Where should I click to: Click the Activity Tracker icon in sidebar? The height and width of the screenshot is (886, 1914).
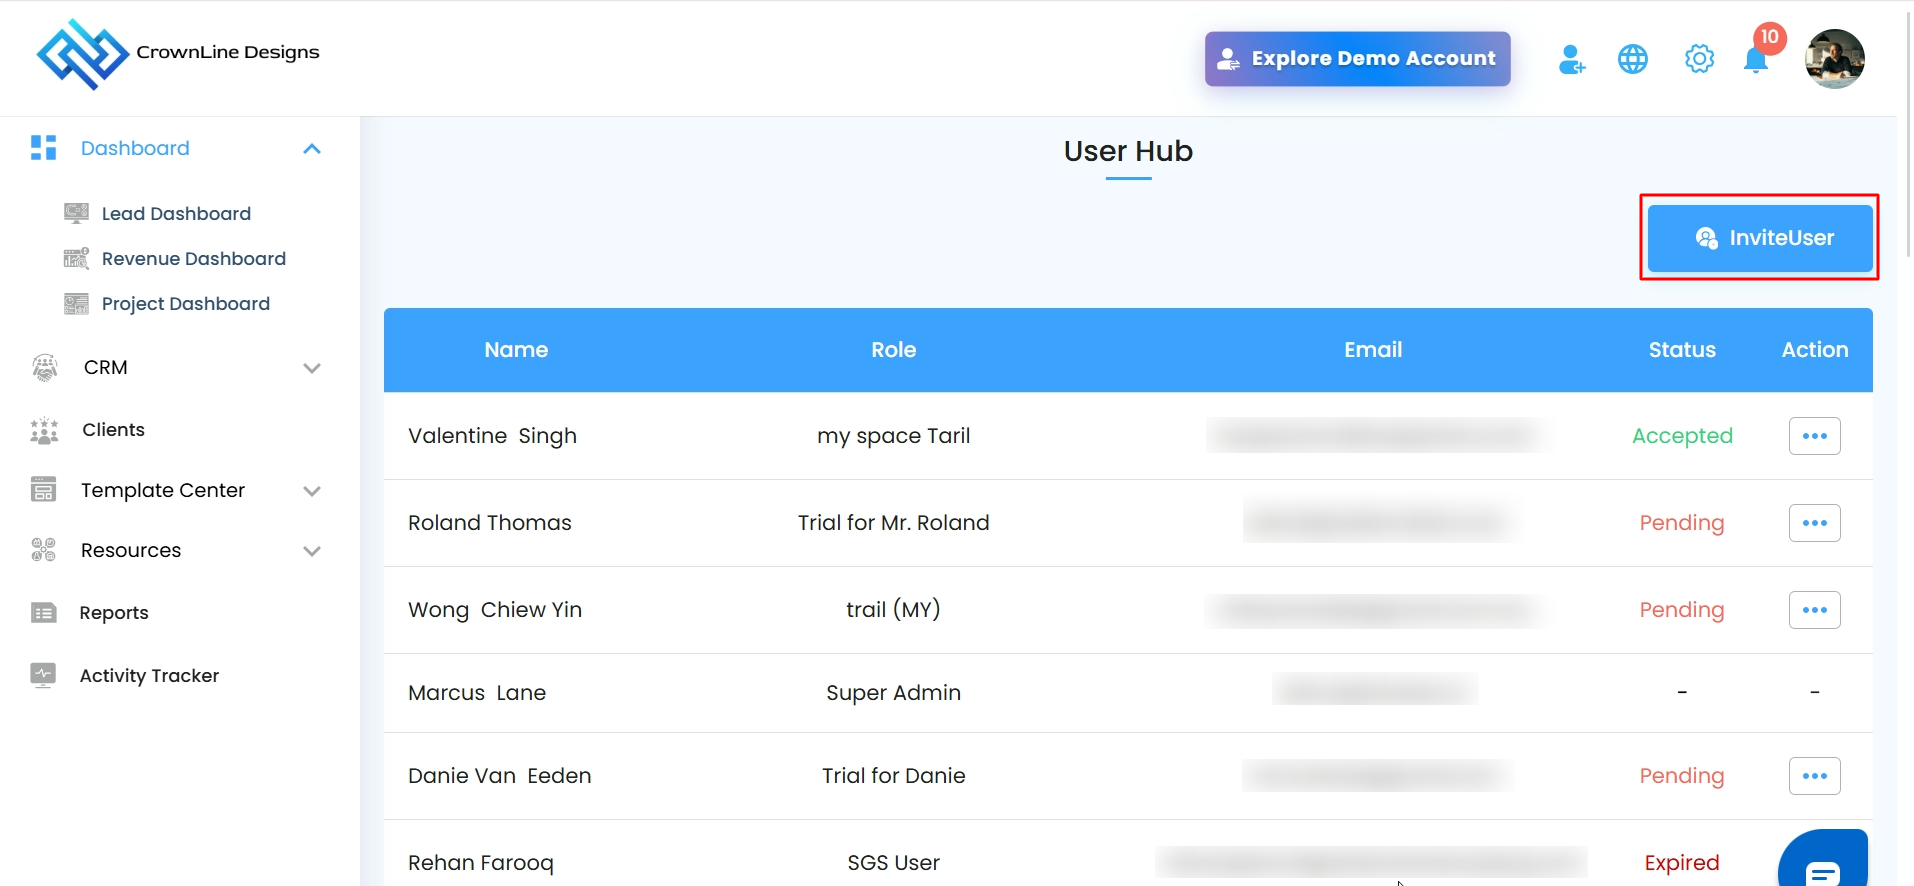pyautogui.click(x=43, y=675)
